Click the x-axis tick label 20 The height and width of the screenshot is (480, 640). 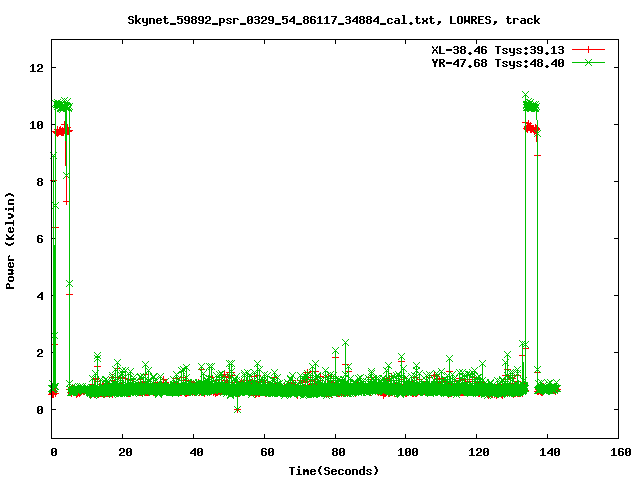click(125, 452)
